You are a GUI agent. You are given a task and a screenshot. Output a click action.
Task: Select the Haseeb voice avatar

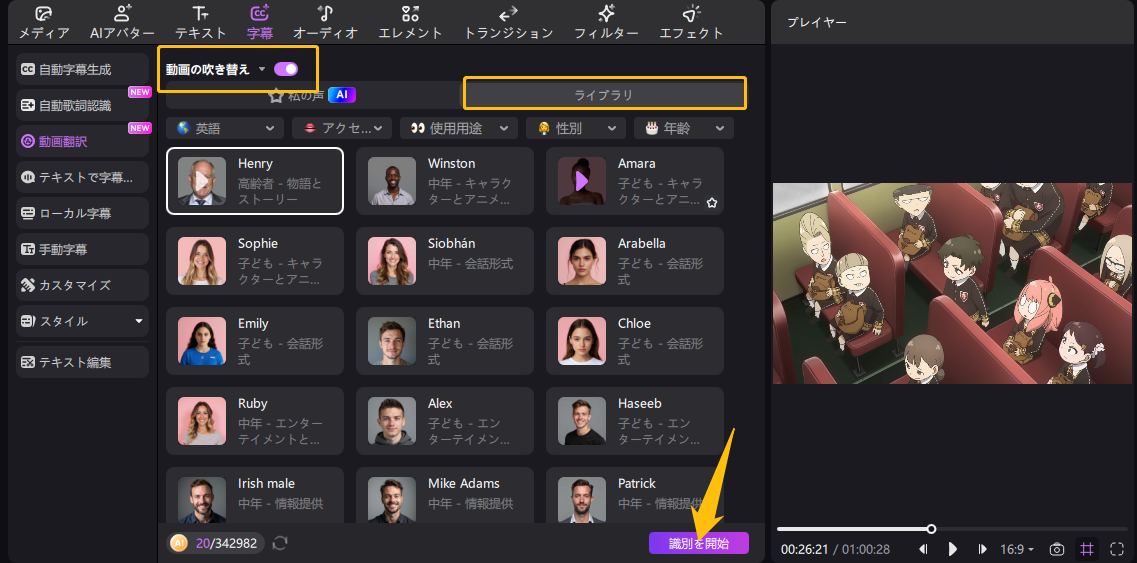click(582, 421)
